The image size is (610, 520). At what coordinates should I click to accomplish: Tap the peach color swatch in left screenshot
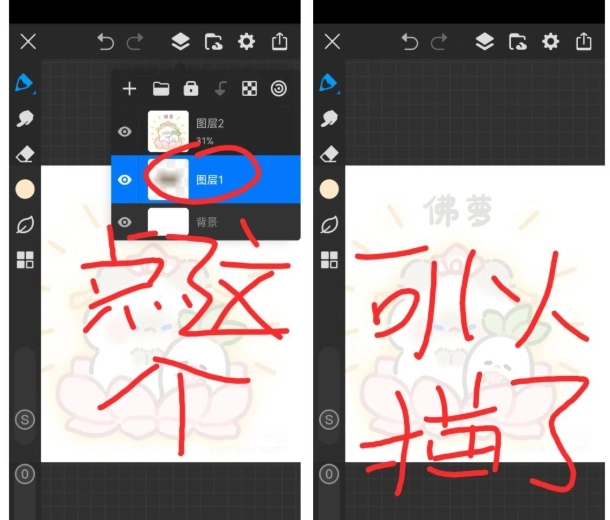click(26, 189)
